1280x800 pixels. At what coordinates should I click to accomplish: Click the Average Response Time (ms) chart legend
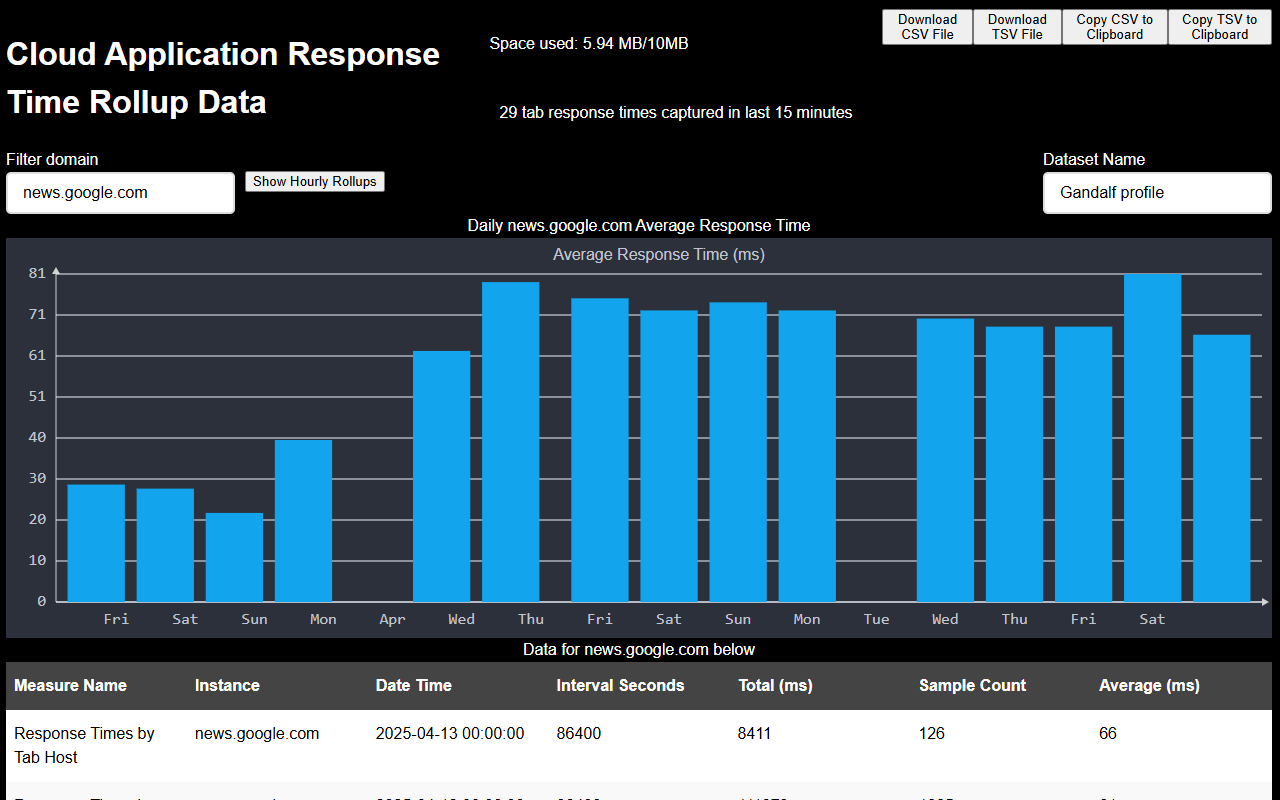click(x=659, y=255)
